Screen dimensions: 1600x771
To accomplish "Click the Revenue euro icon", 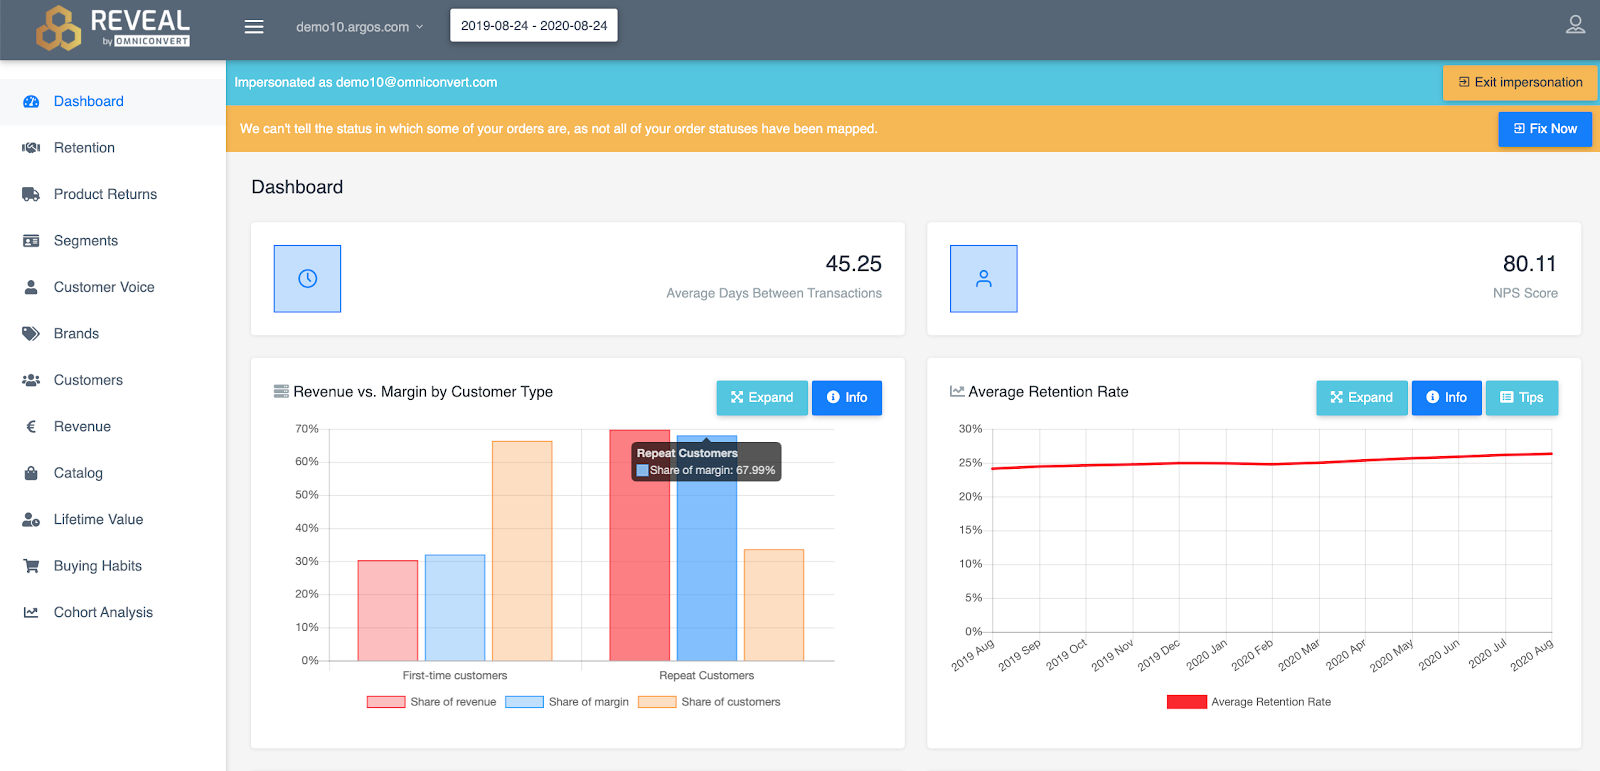I will [31, 427].
